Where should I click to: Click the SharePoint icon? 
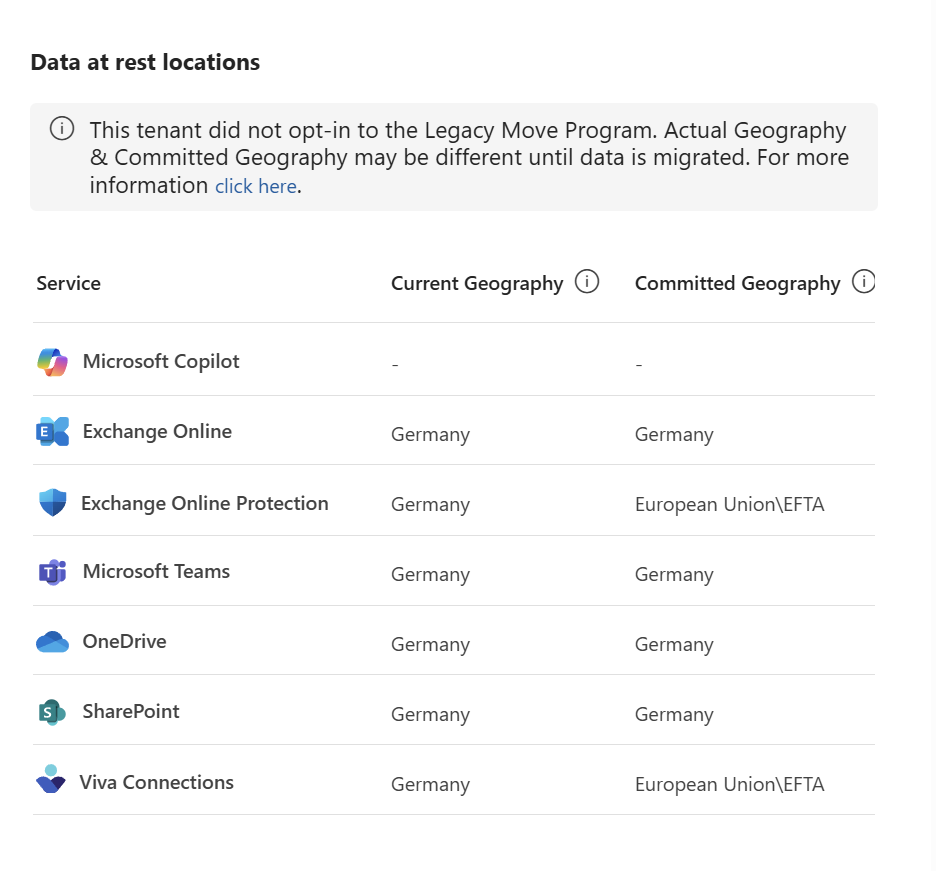53,712
